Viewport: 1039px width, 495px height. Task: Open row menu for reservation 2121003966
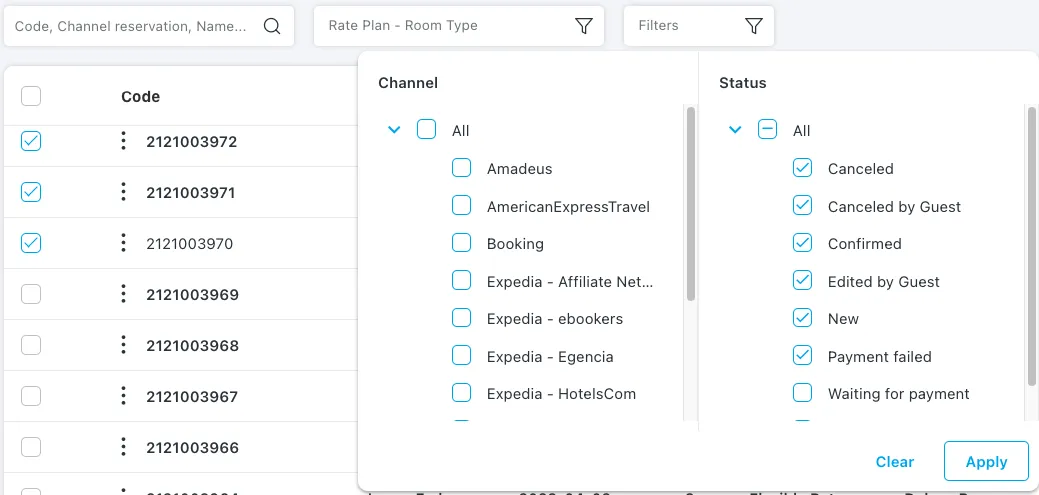[123, 447]
